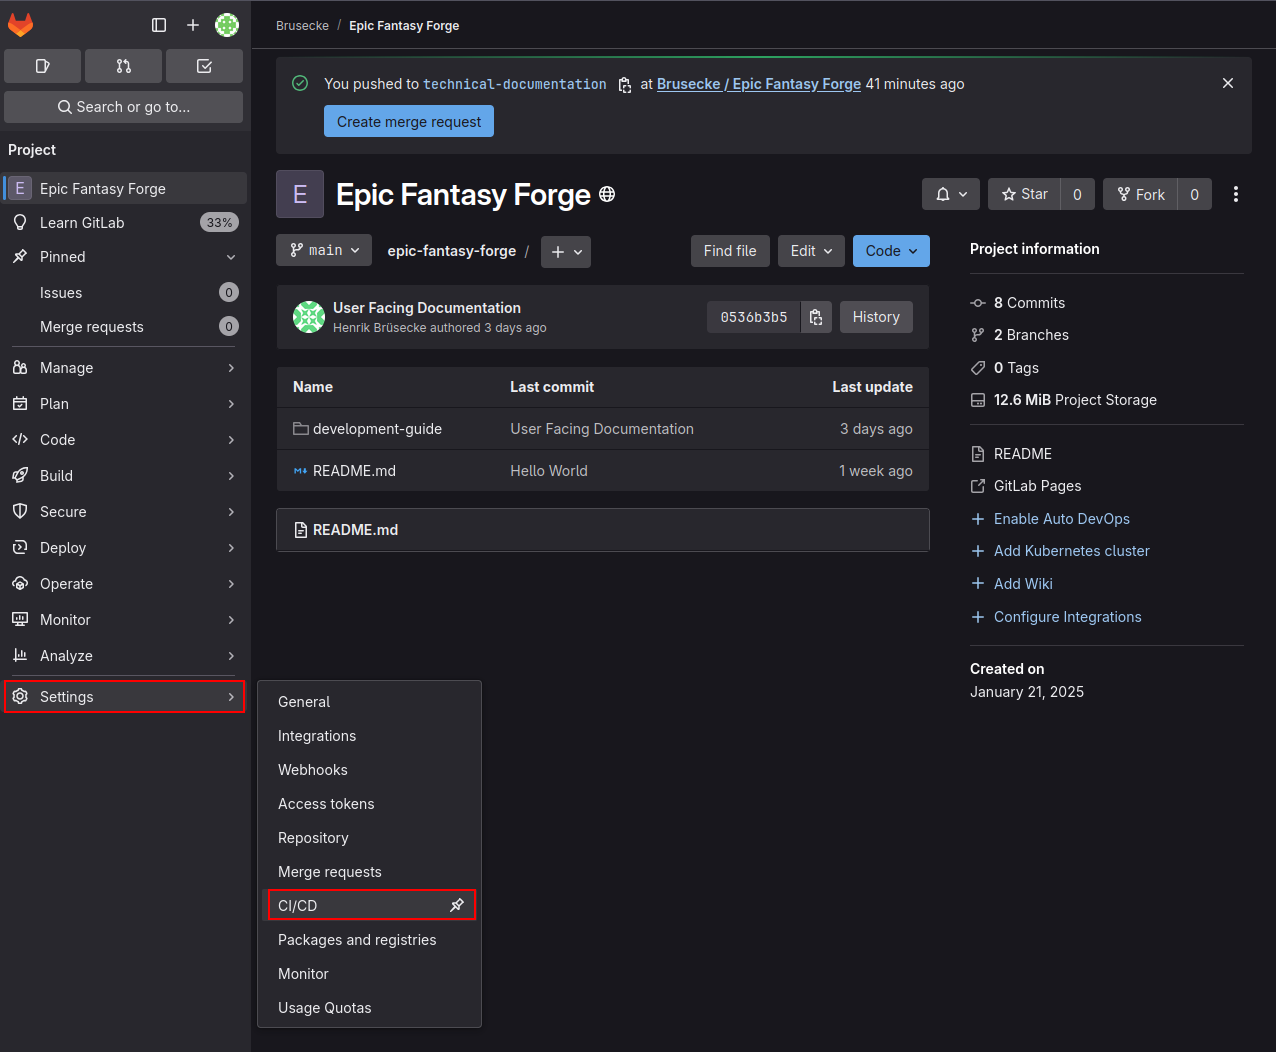
Task: Select Monitor in Settings flyout
Action: tap(369, 974)
